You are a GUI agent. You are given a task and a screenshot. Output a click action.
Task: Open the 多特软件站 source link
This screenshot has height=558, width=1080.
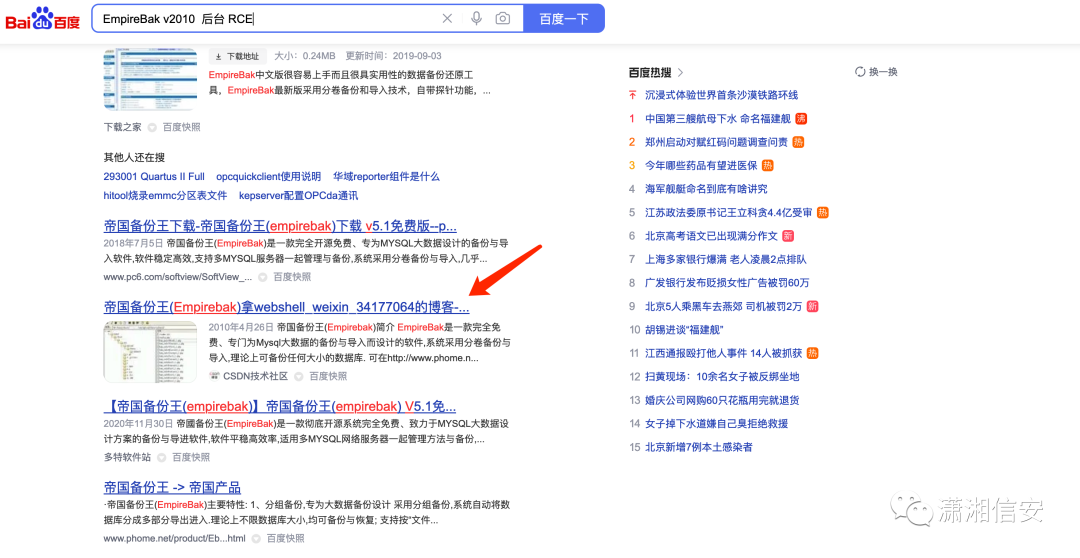pyautogui.click(x=127, y=457)
